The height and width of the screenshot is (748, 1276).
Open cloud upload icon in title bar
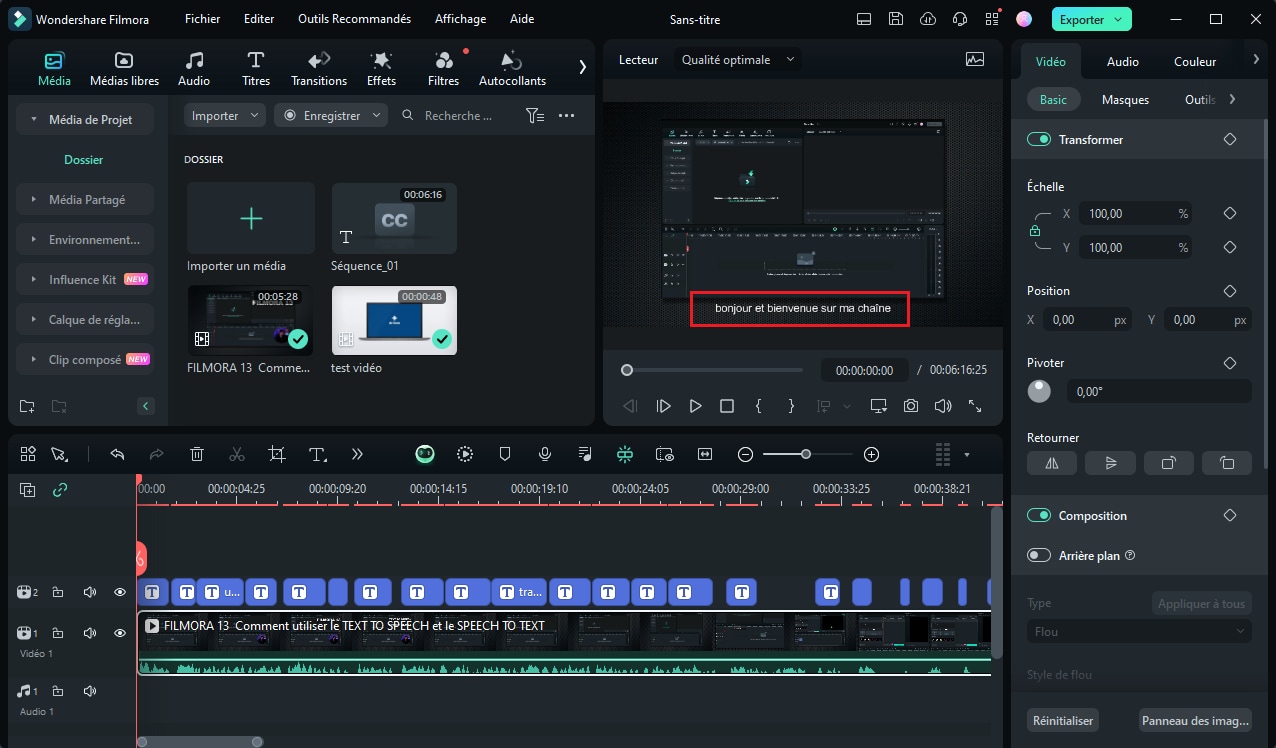coord(928,19)
